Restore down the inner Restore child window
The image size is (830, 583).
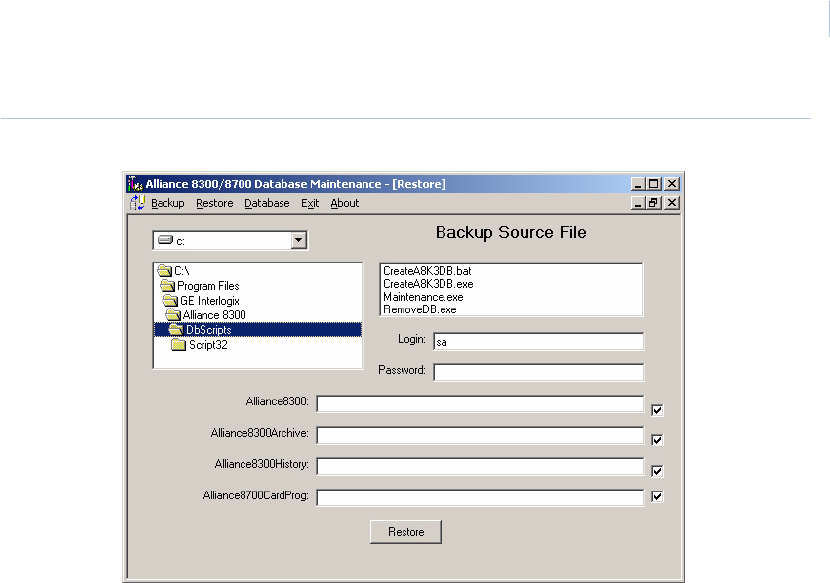(654, 203)
